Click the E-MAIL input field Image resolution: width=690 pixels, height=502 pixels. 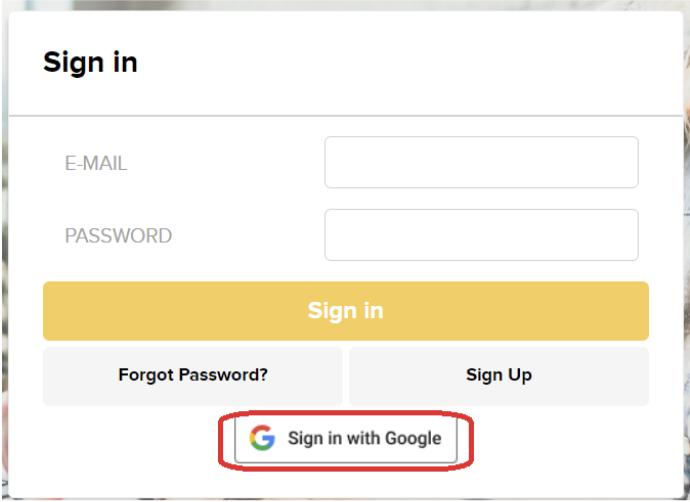(x=481, y=162)
